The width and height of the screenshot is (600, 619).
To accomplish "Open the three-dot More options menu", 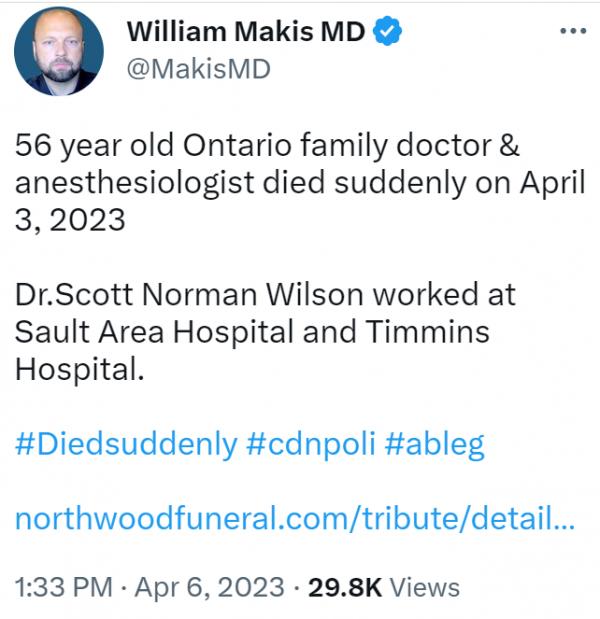I will 573,30.
